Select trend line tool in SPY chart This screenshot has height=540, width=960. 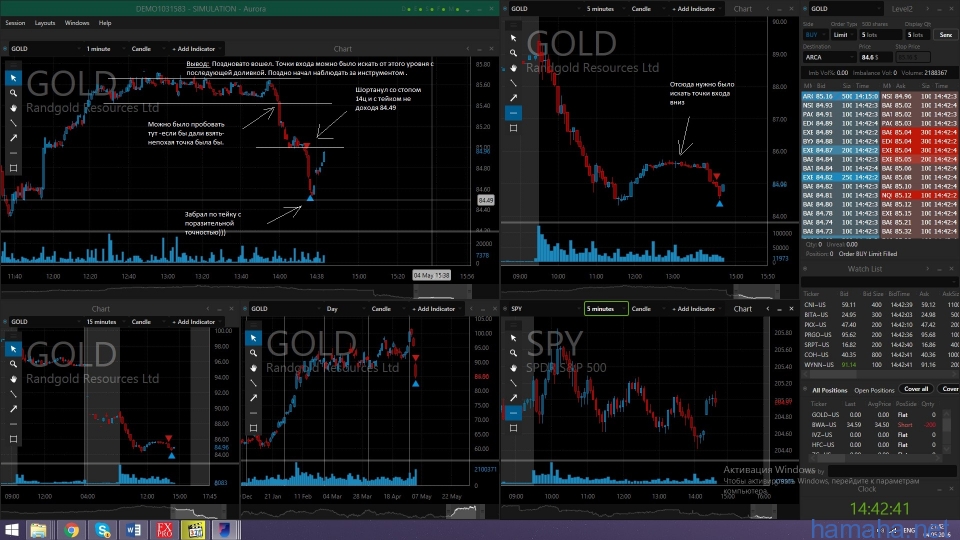pyautogui.click(x=514, y=383)
